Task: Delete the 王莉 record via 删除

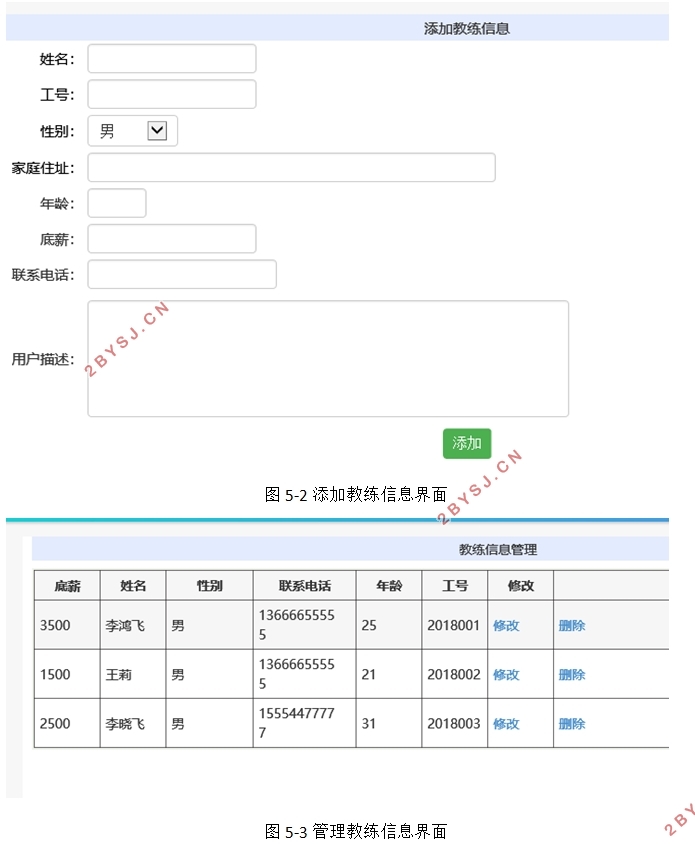Action: pos(572,674)
